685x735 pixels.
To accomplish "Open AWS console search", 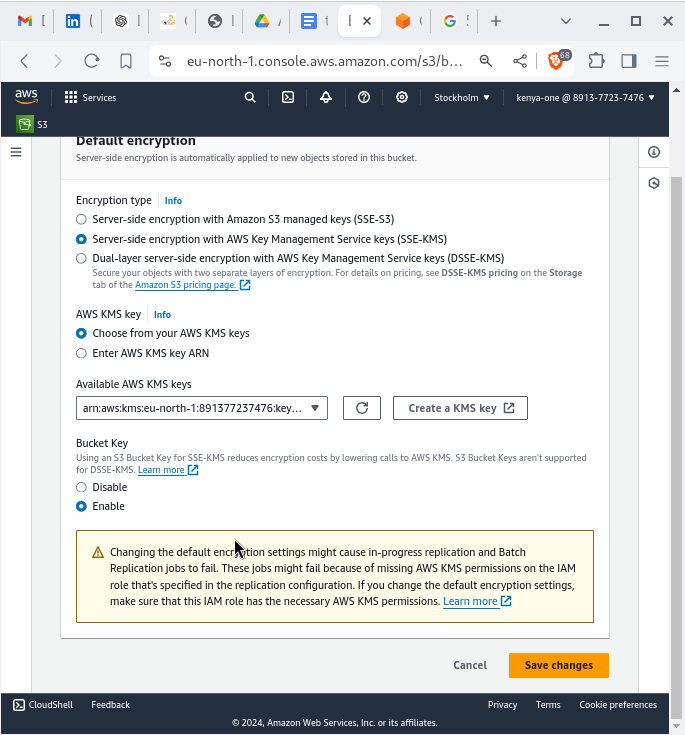I will pyautogui.click(x=250, y=98).
